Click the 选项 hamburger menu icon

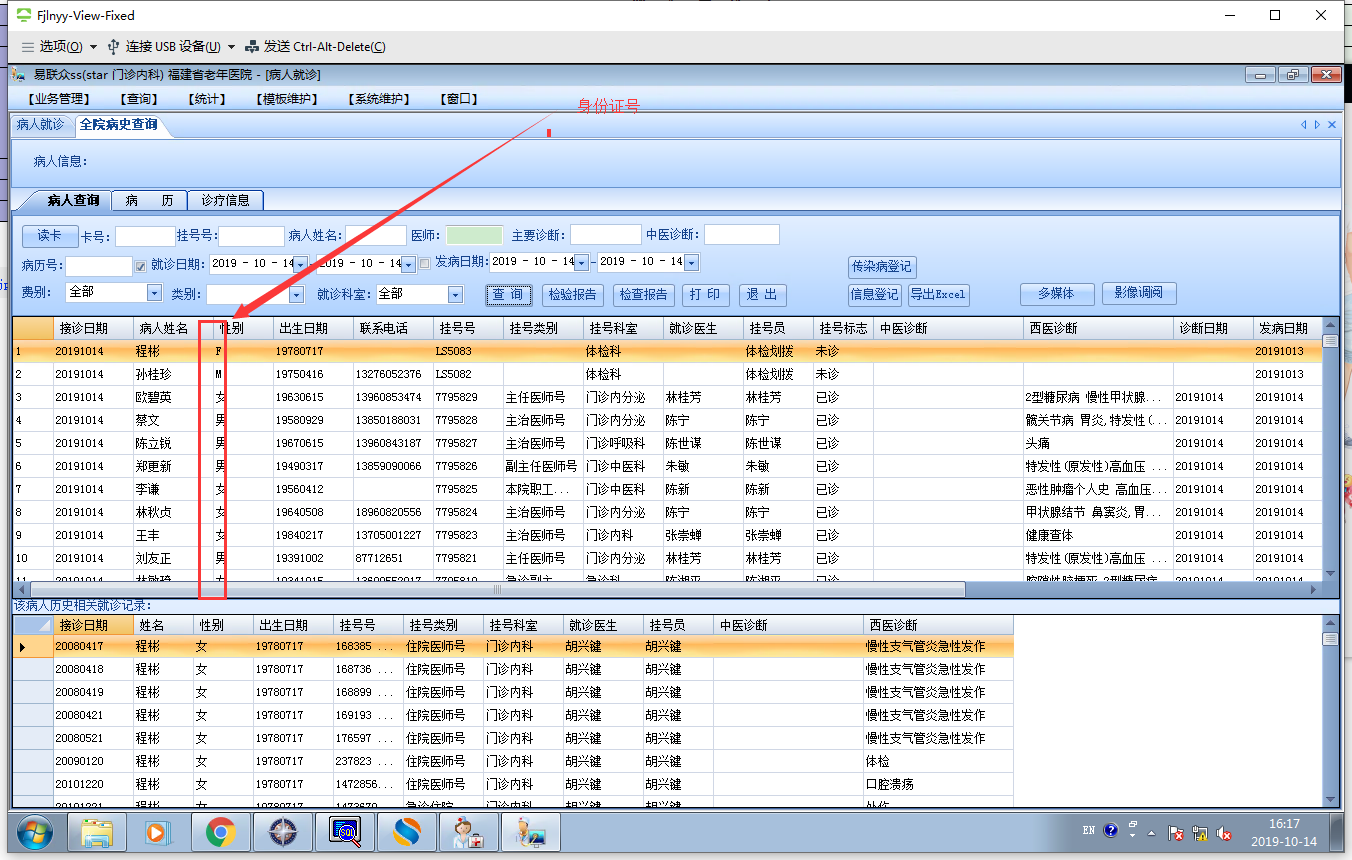[x=27, y=47]
